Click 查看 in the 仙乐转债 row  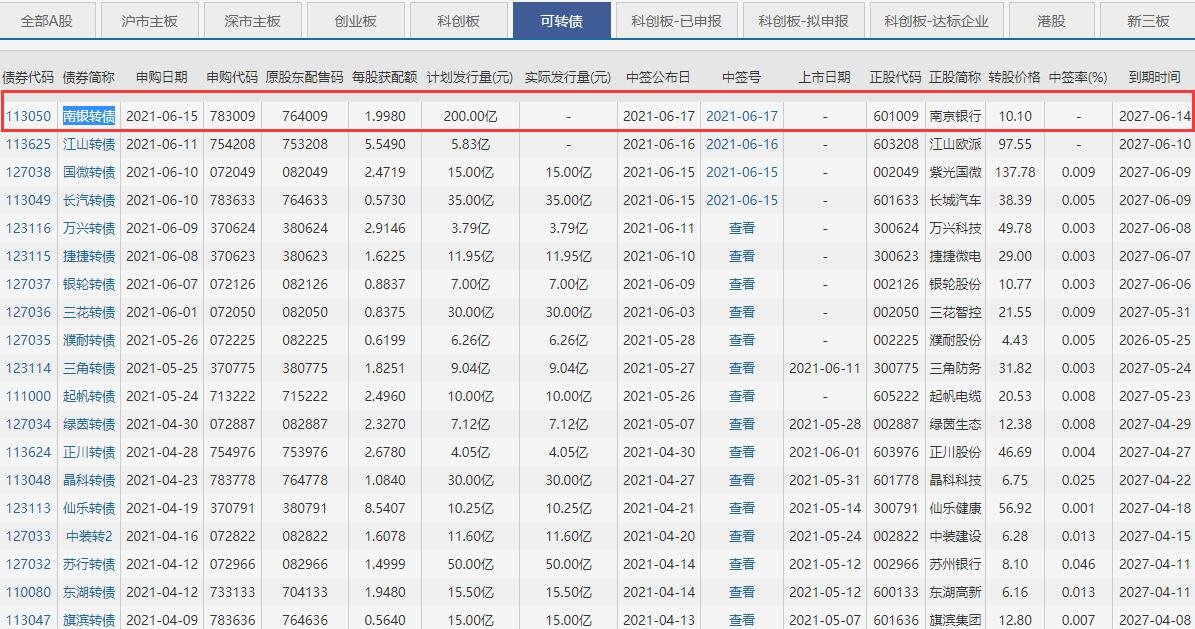742,508
